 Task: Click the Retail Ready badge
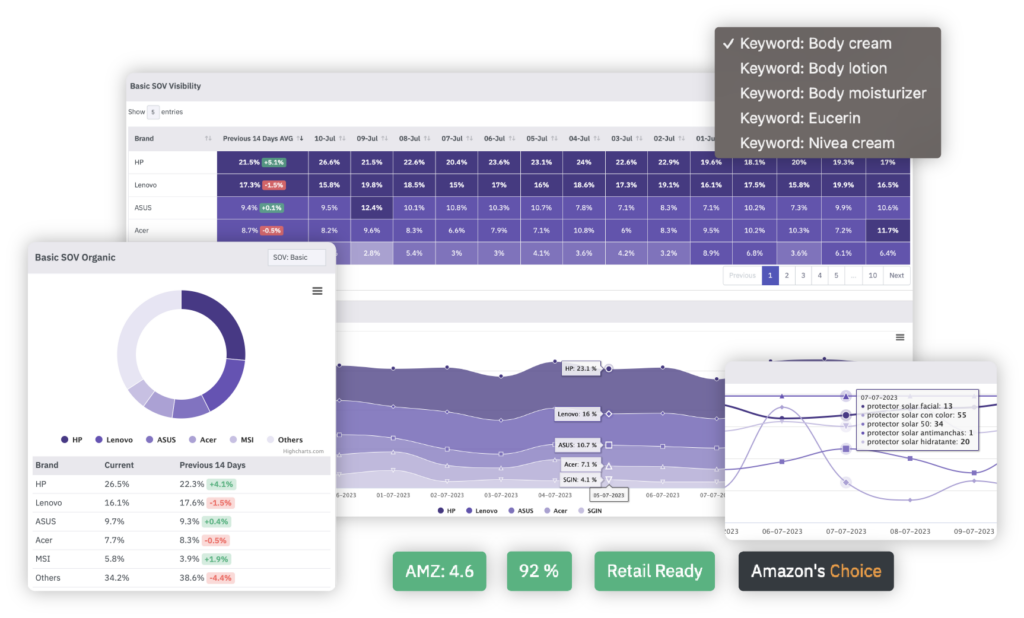pyautogui.click(x=654, y=571)
